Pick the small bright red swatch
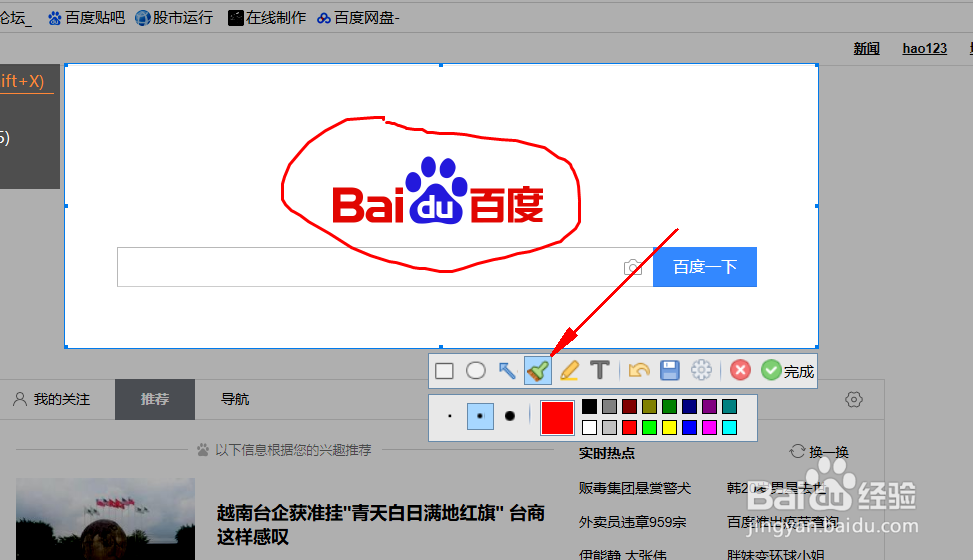 coord(629,427)
